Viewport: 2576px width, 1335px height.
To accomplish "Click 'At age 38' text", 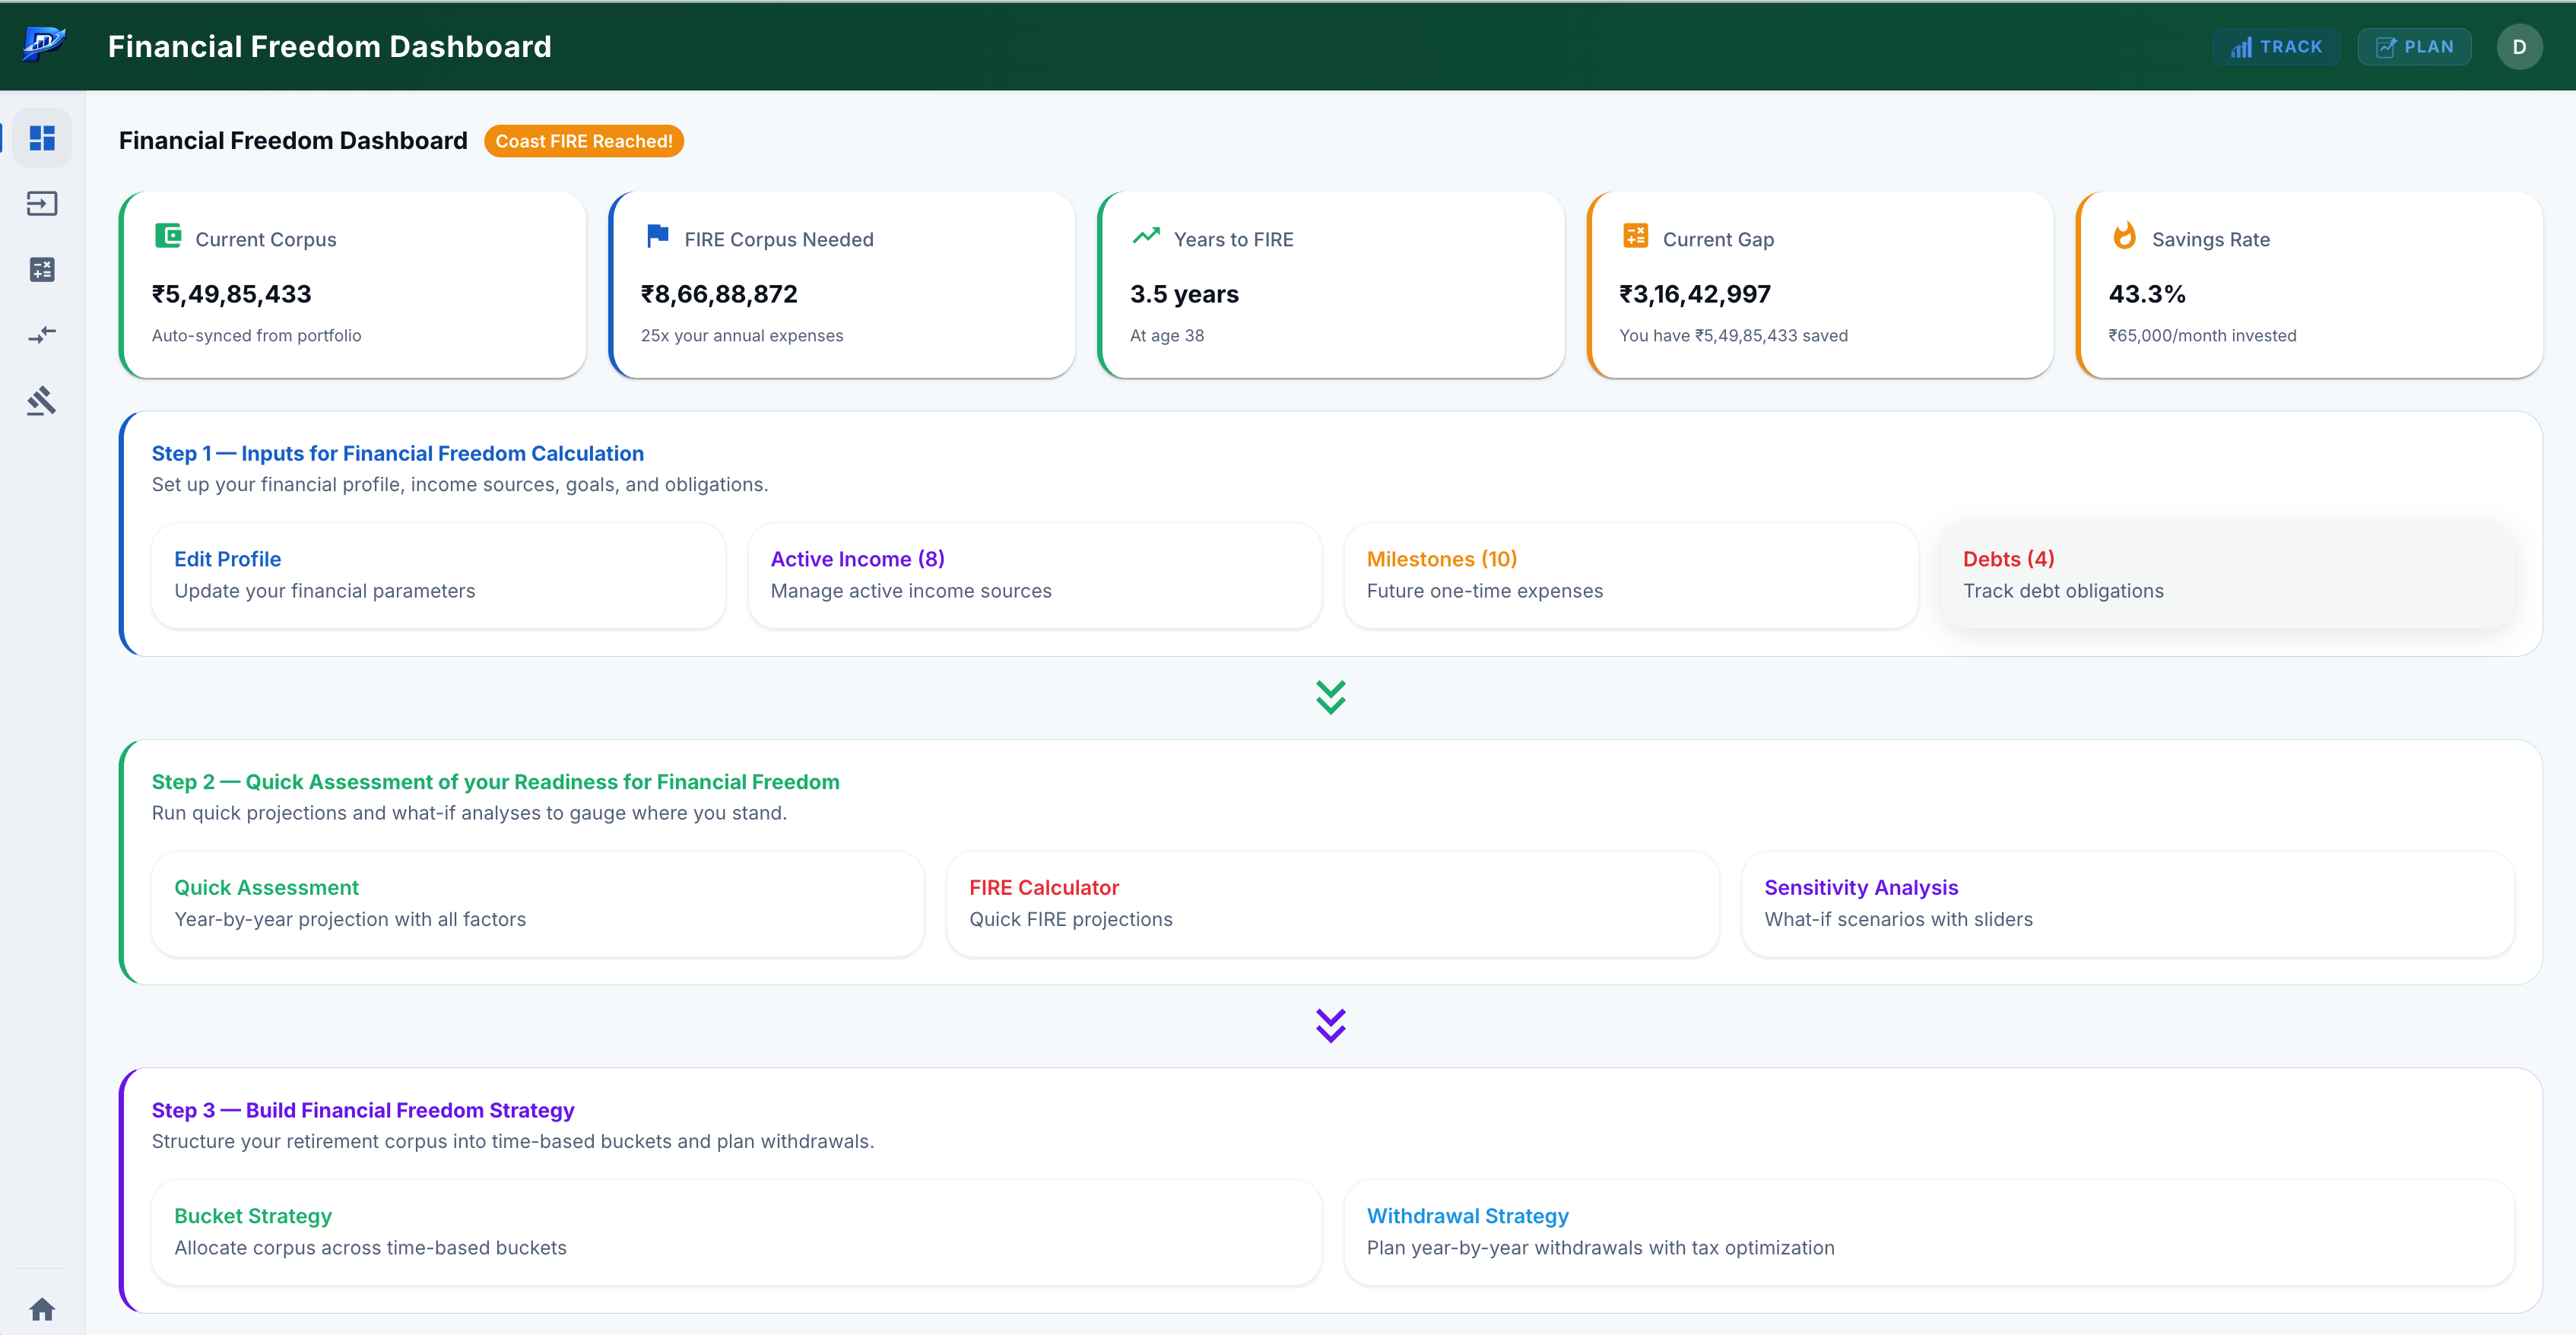I will click(1166, 335).
